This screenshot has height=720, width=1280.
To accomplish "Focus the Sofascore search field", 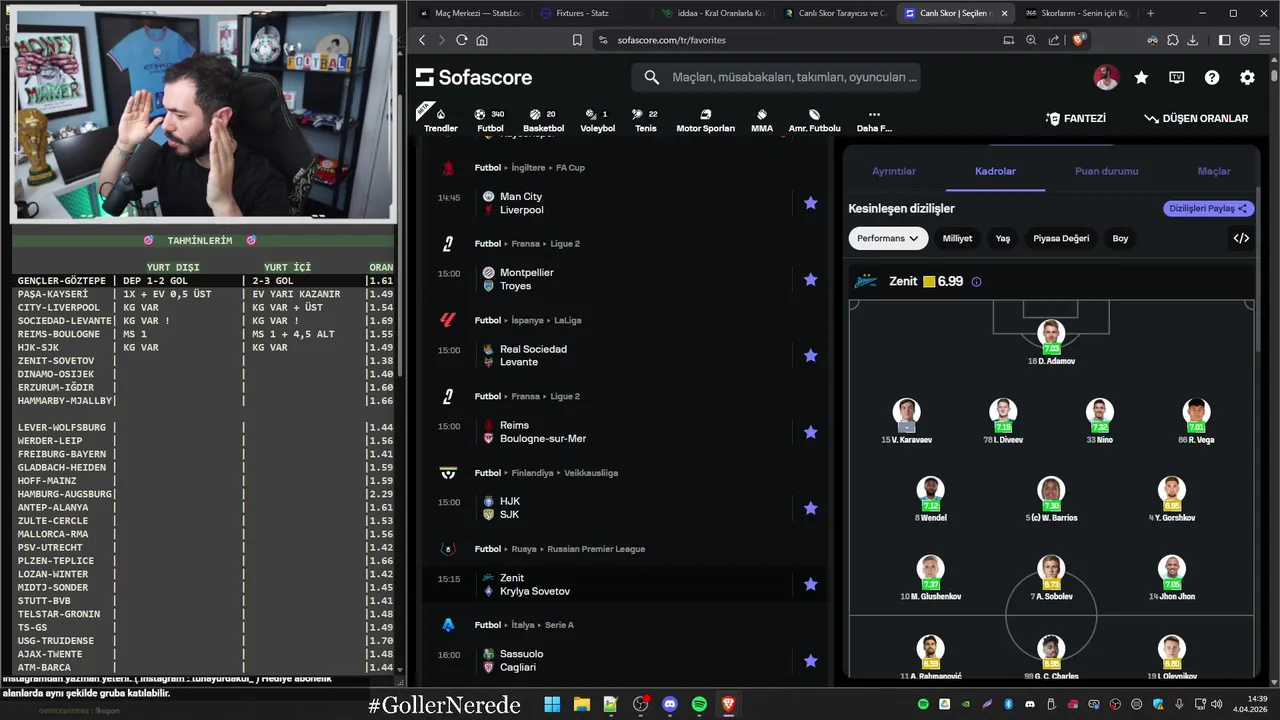I will pyautogui.click(x=776, y=77).
